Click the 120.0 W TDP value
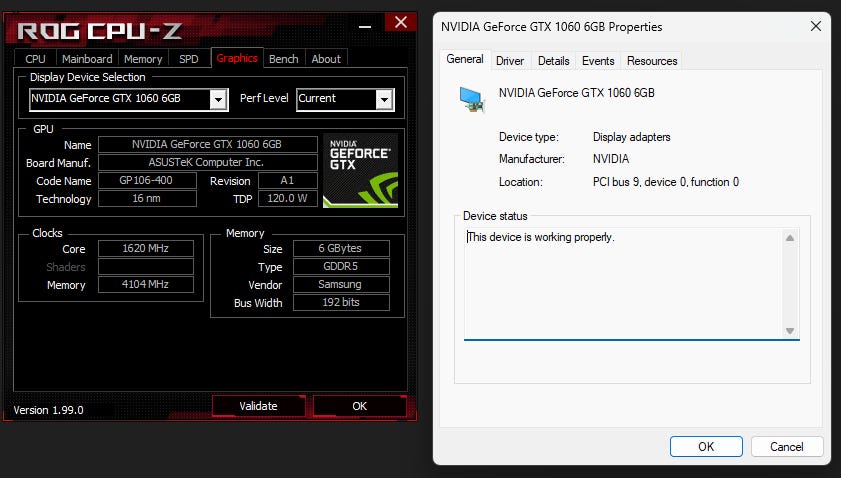This screenshot has width=841, height=478. pyautogui.click(x=287, y=198)
